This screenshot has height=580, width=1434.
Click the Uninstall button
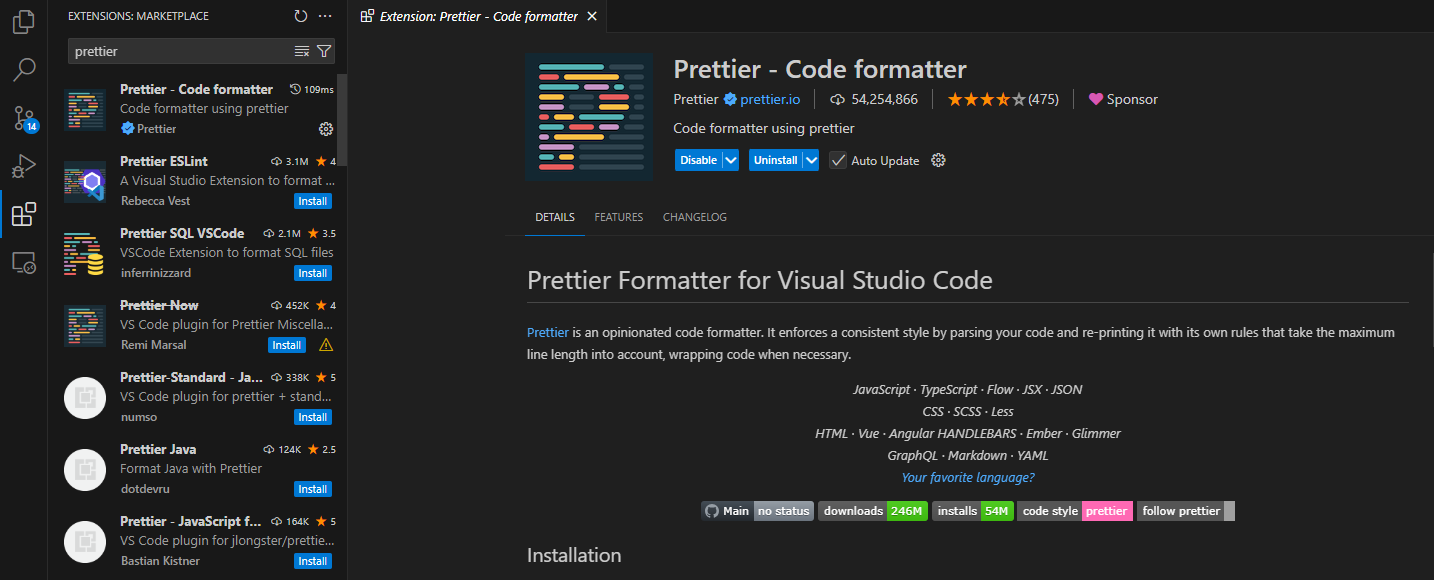click(776, 160)
